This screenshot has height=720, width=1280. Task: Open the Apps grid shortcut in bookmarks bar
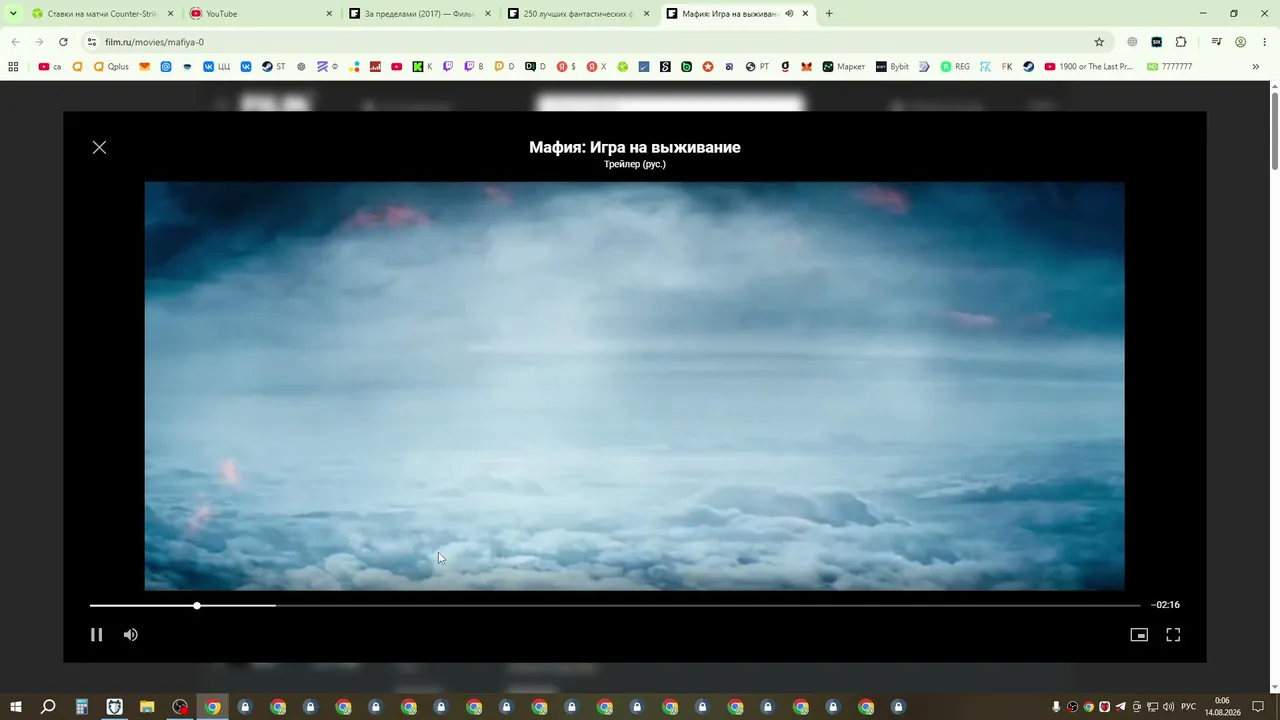tap(13, 67)
